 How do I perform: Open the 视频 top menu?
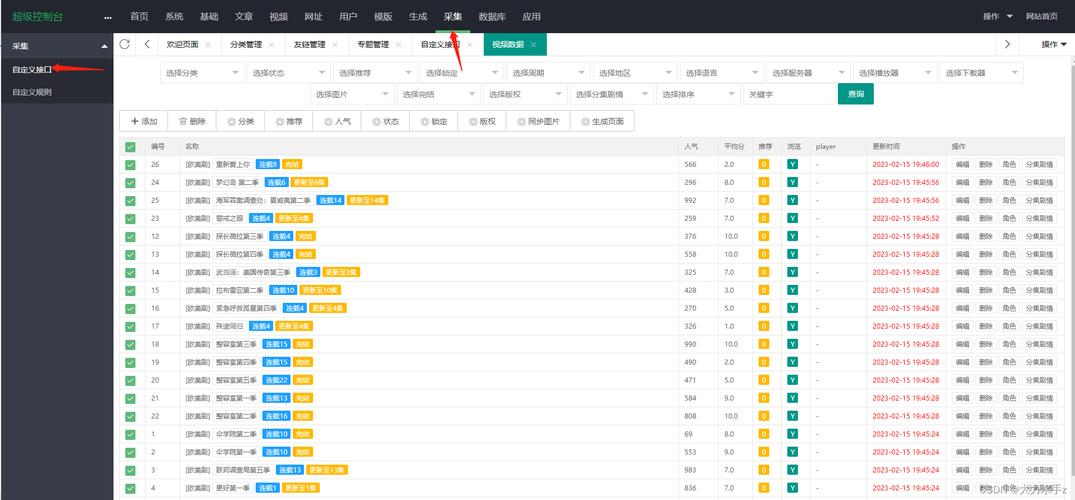[x=279, y=16]
